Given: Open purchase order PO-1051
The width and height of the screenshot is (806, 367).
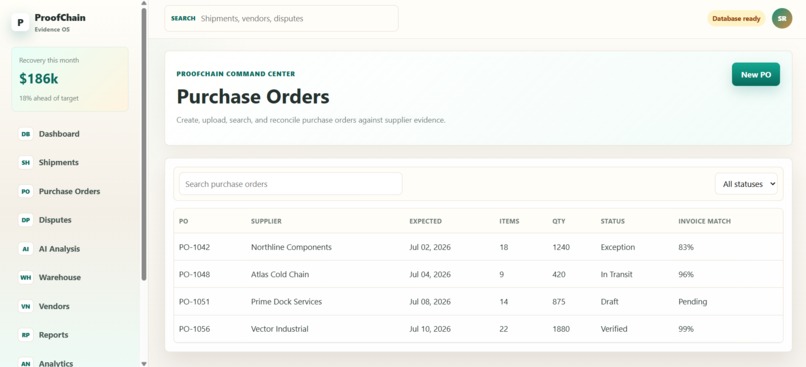Looking at the screenshot, I should (x=194, y=302).
